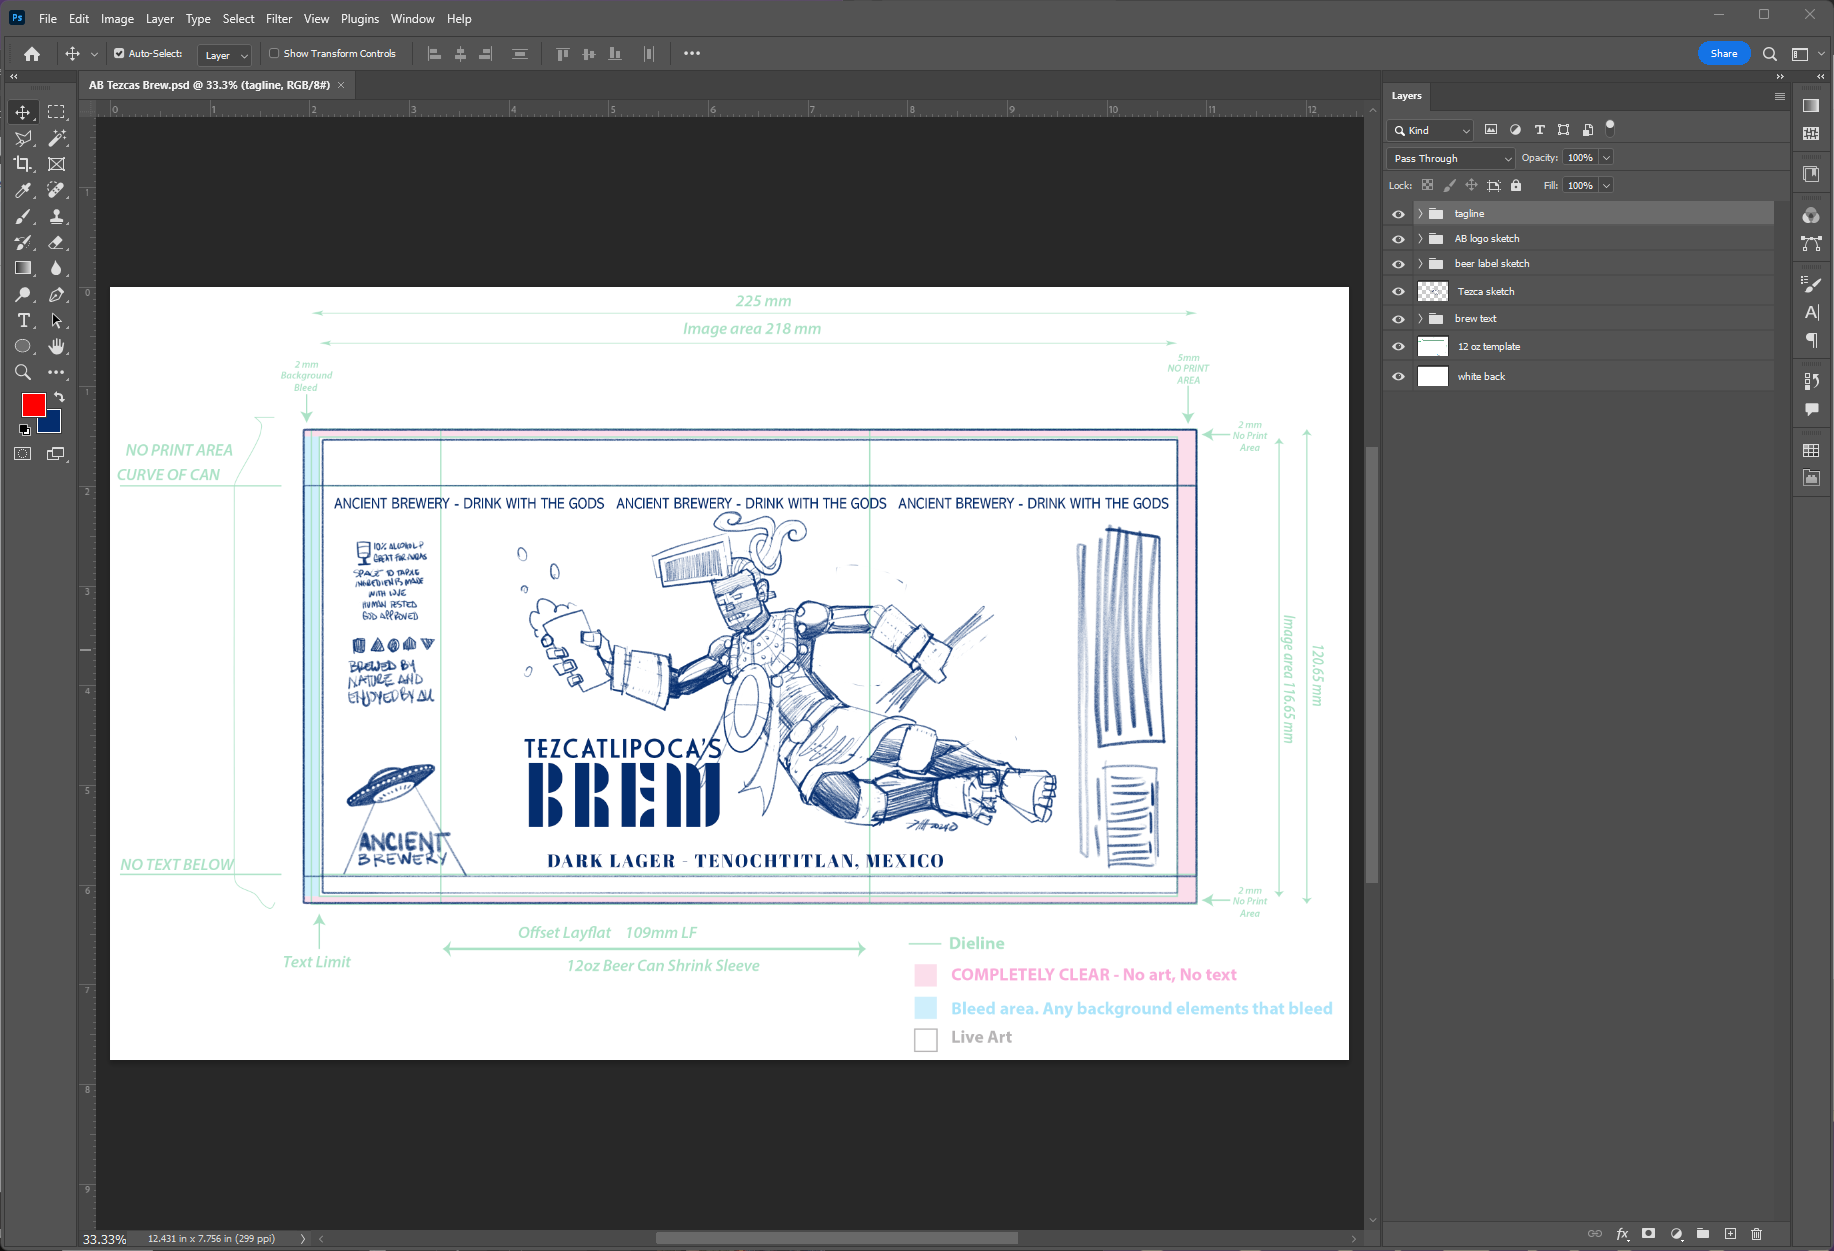Select the Path Selection tool
This screenshot has width=1834, height=1251.
(x=56, y=320)
